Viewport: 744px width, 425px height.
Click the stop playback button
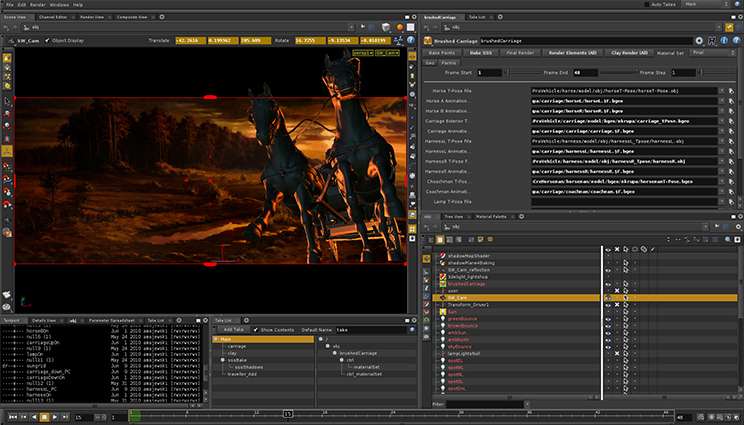coord(44,417)
